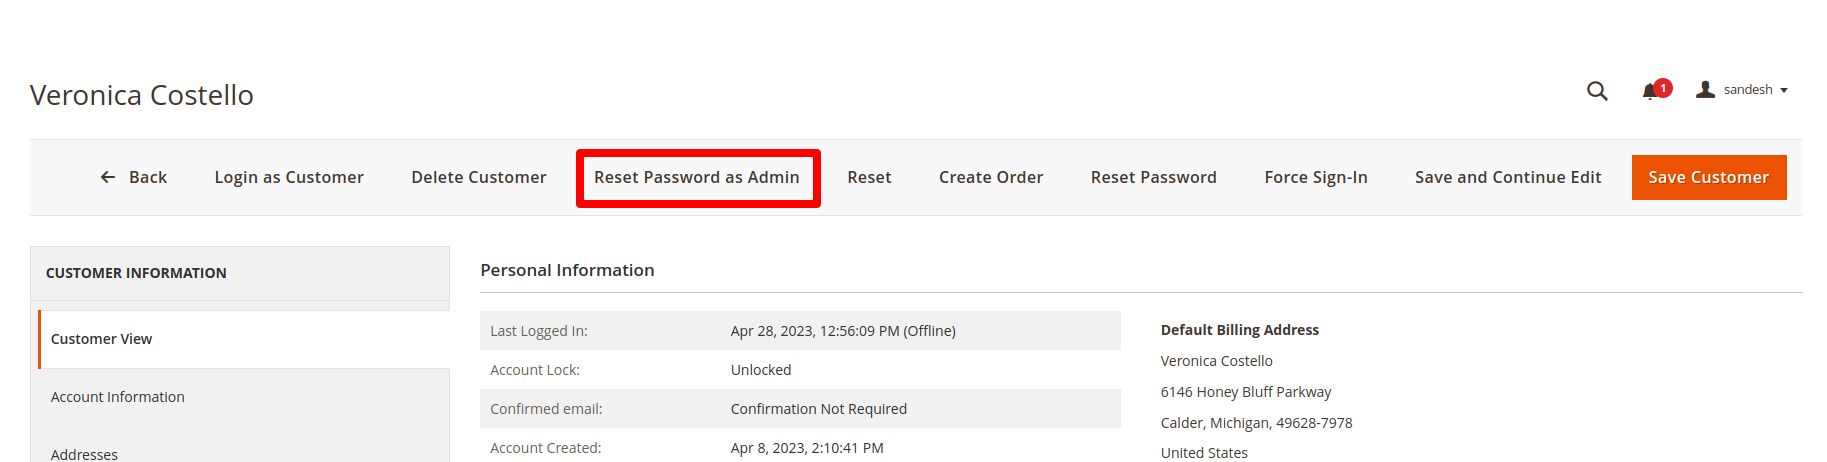Click Save and Continue Edit

point(1507,177)
